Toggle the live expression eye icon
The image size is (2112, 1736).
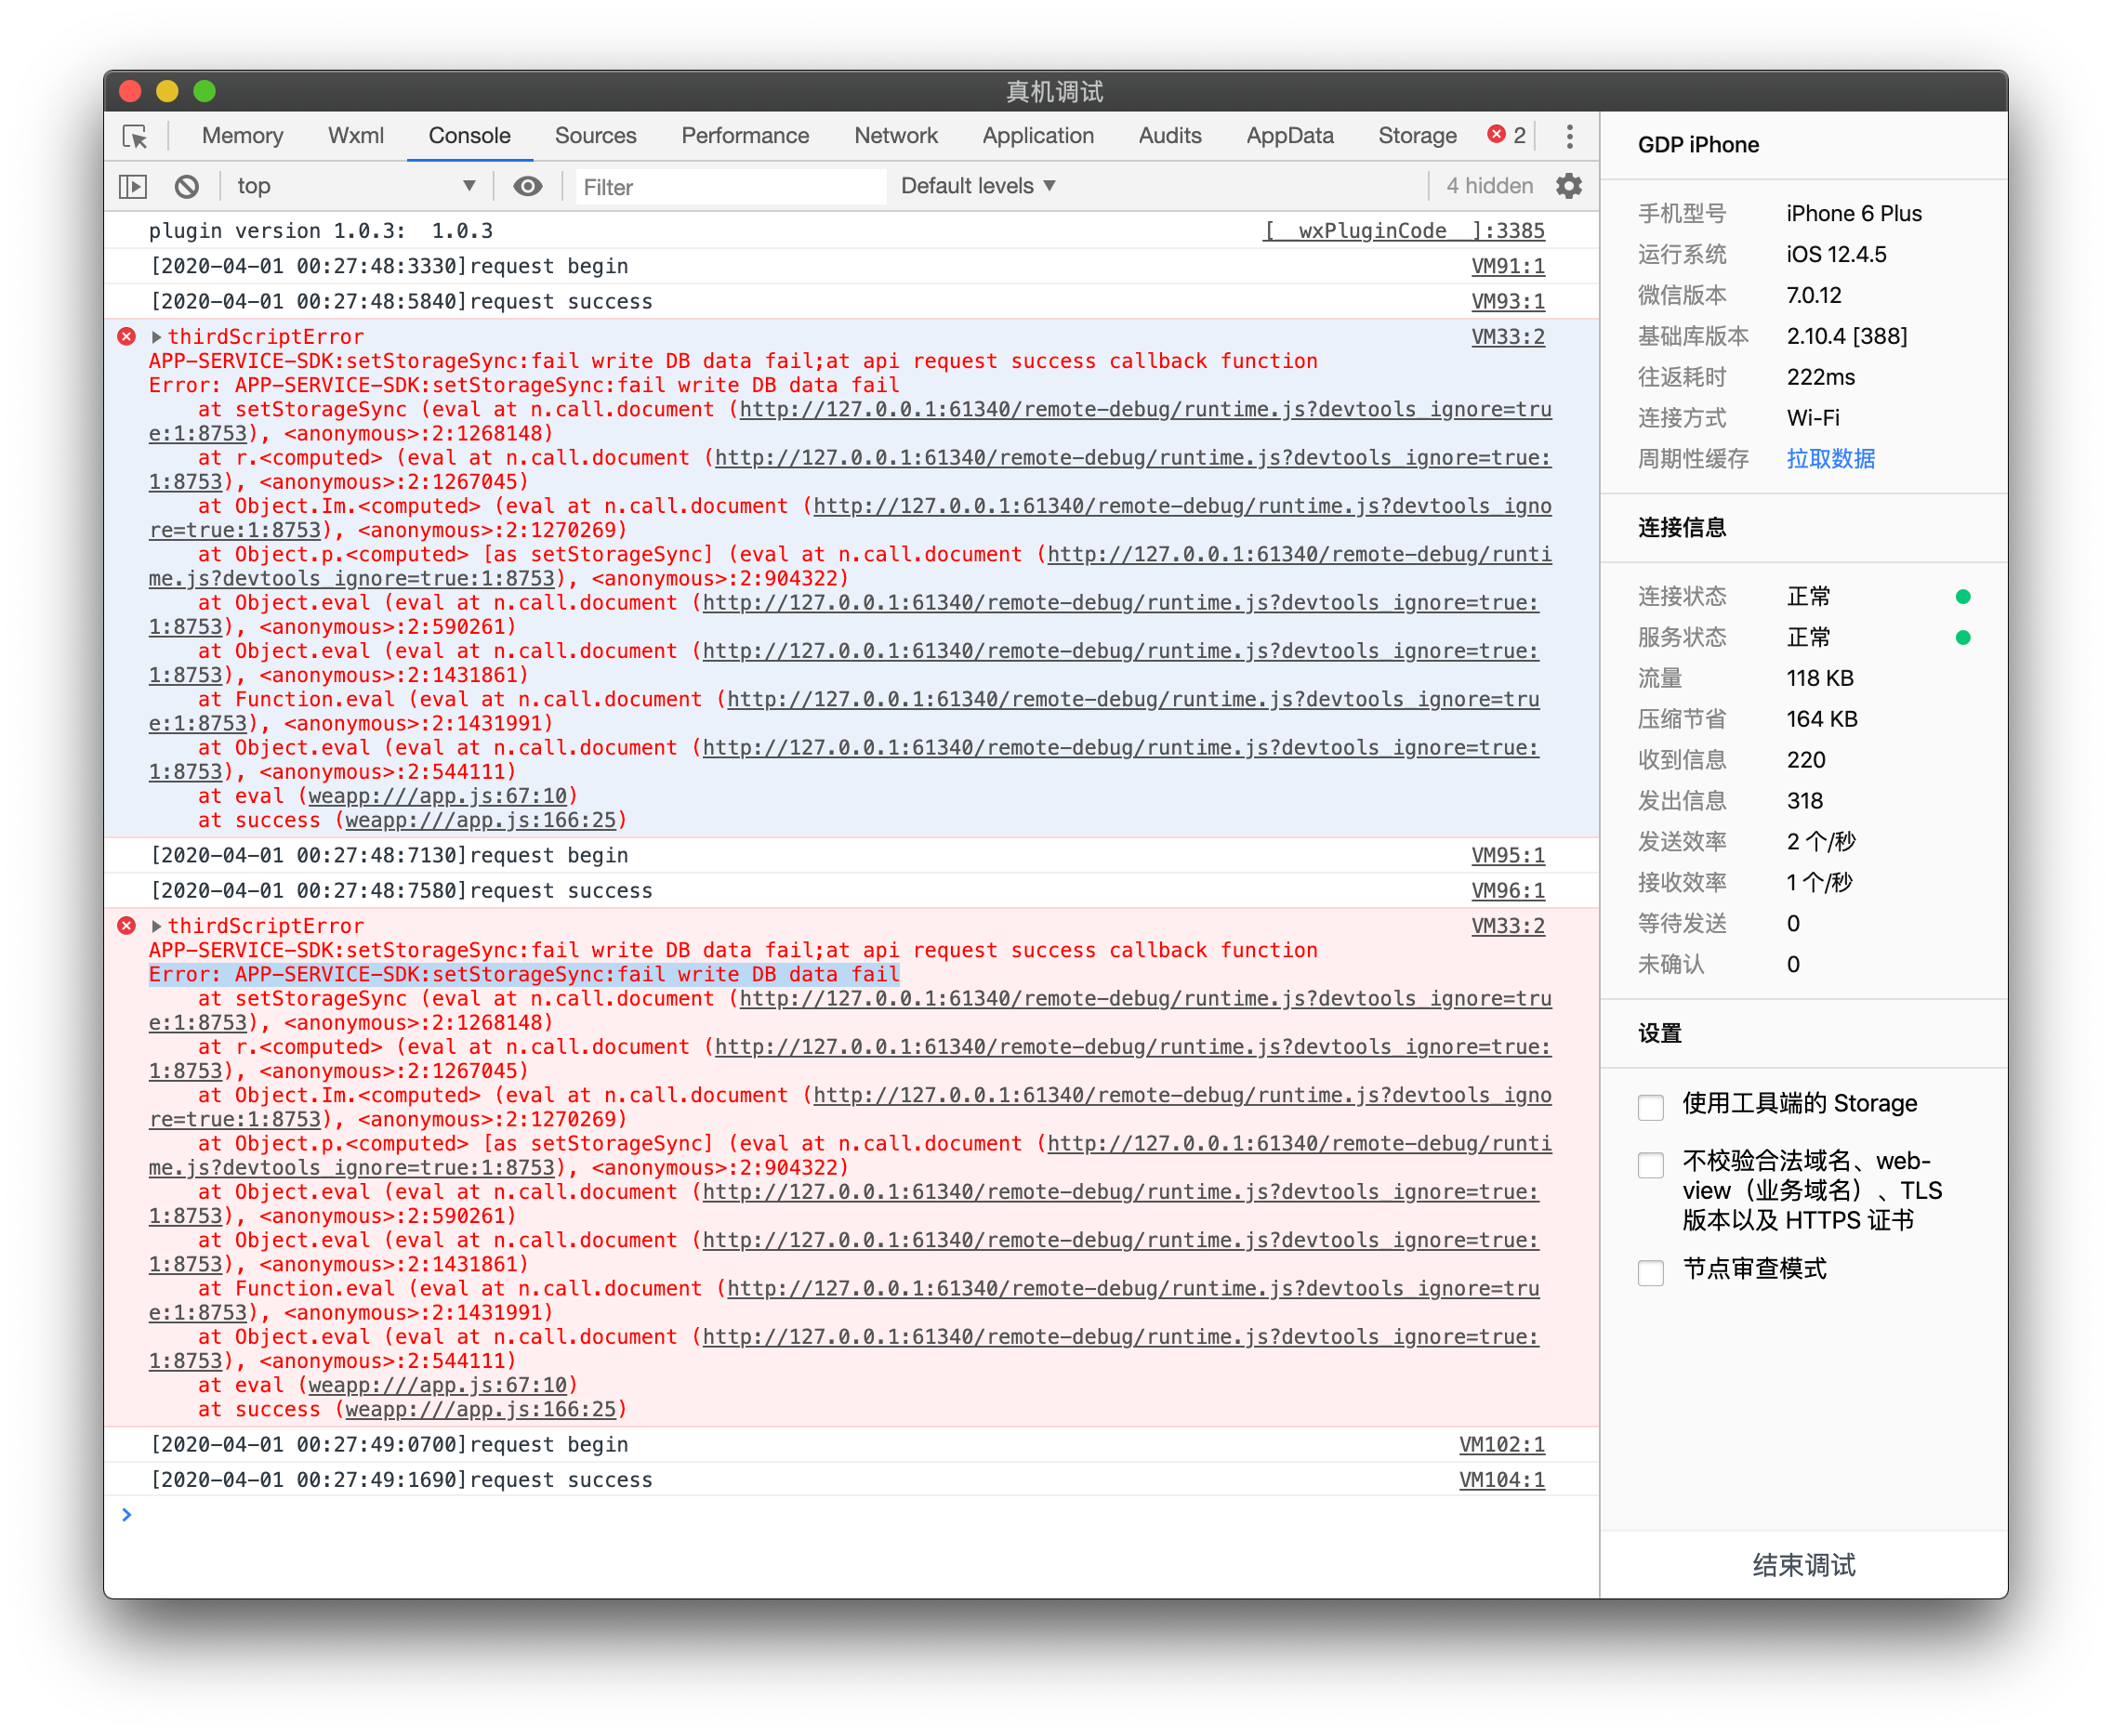[528, 187]
